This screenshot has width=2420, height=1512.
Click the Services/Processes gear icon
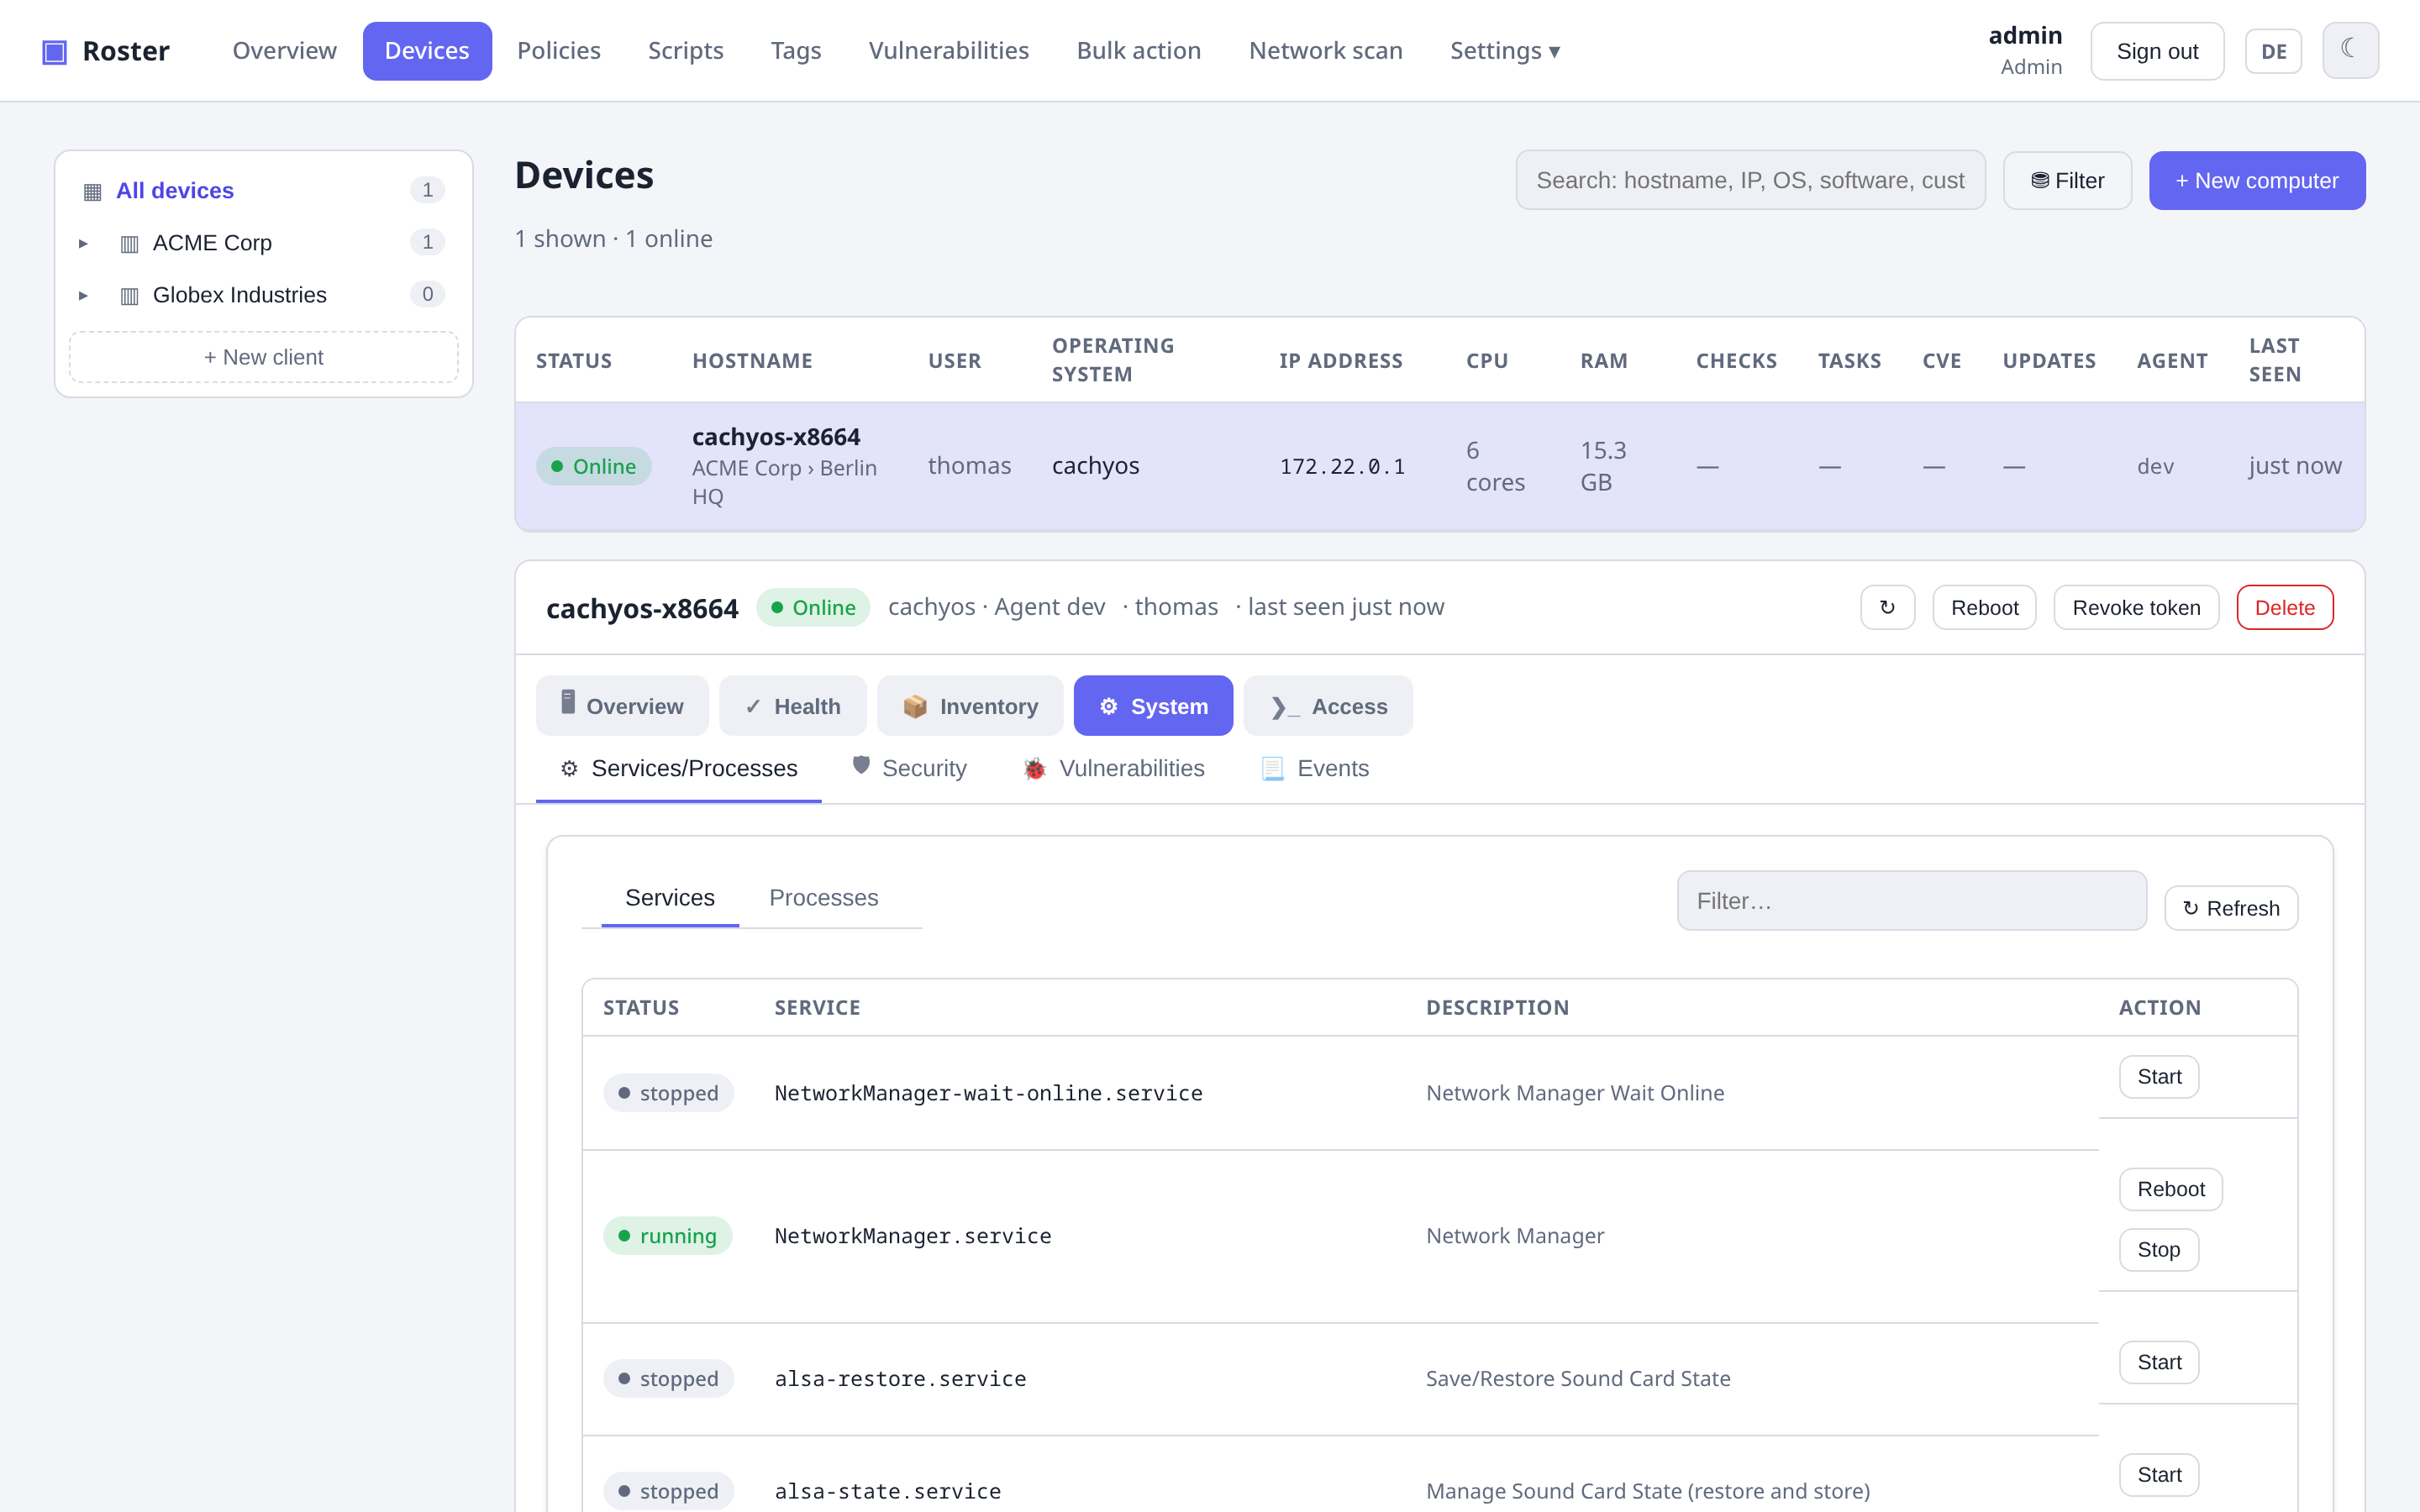pyautogui.click(x=569, y=768)
